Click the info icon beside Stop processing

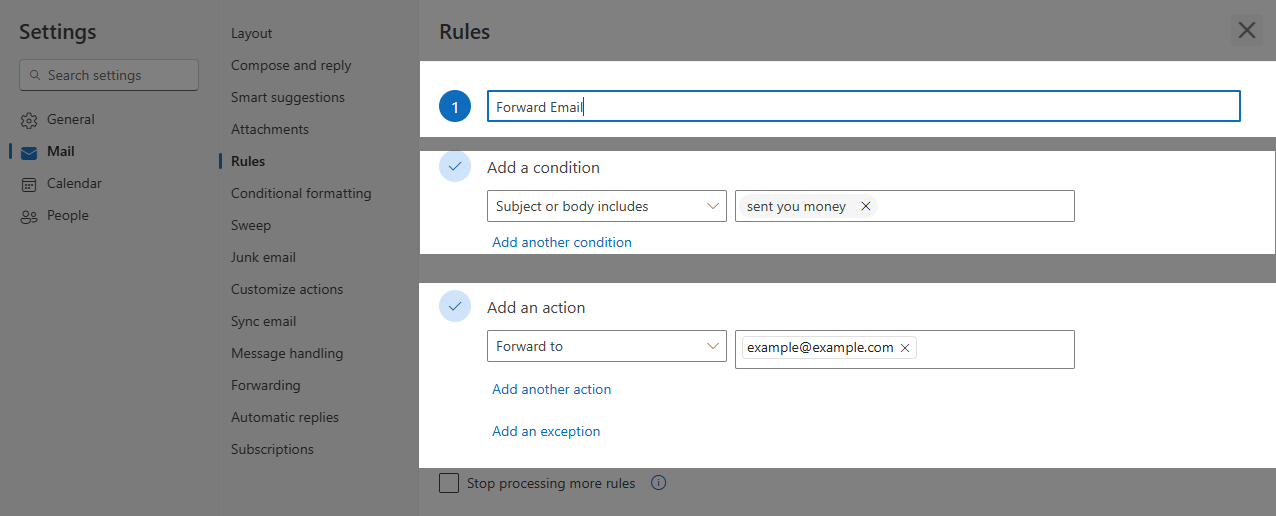(658, 483)
